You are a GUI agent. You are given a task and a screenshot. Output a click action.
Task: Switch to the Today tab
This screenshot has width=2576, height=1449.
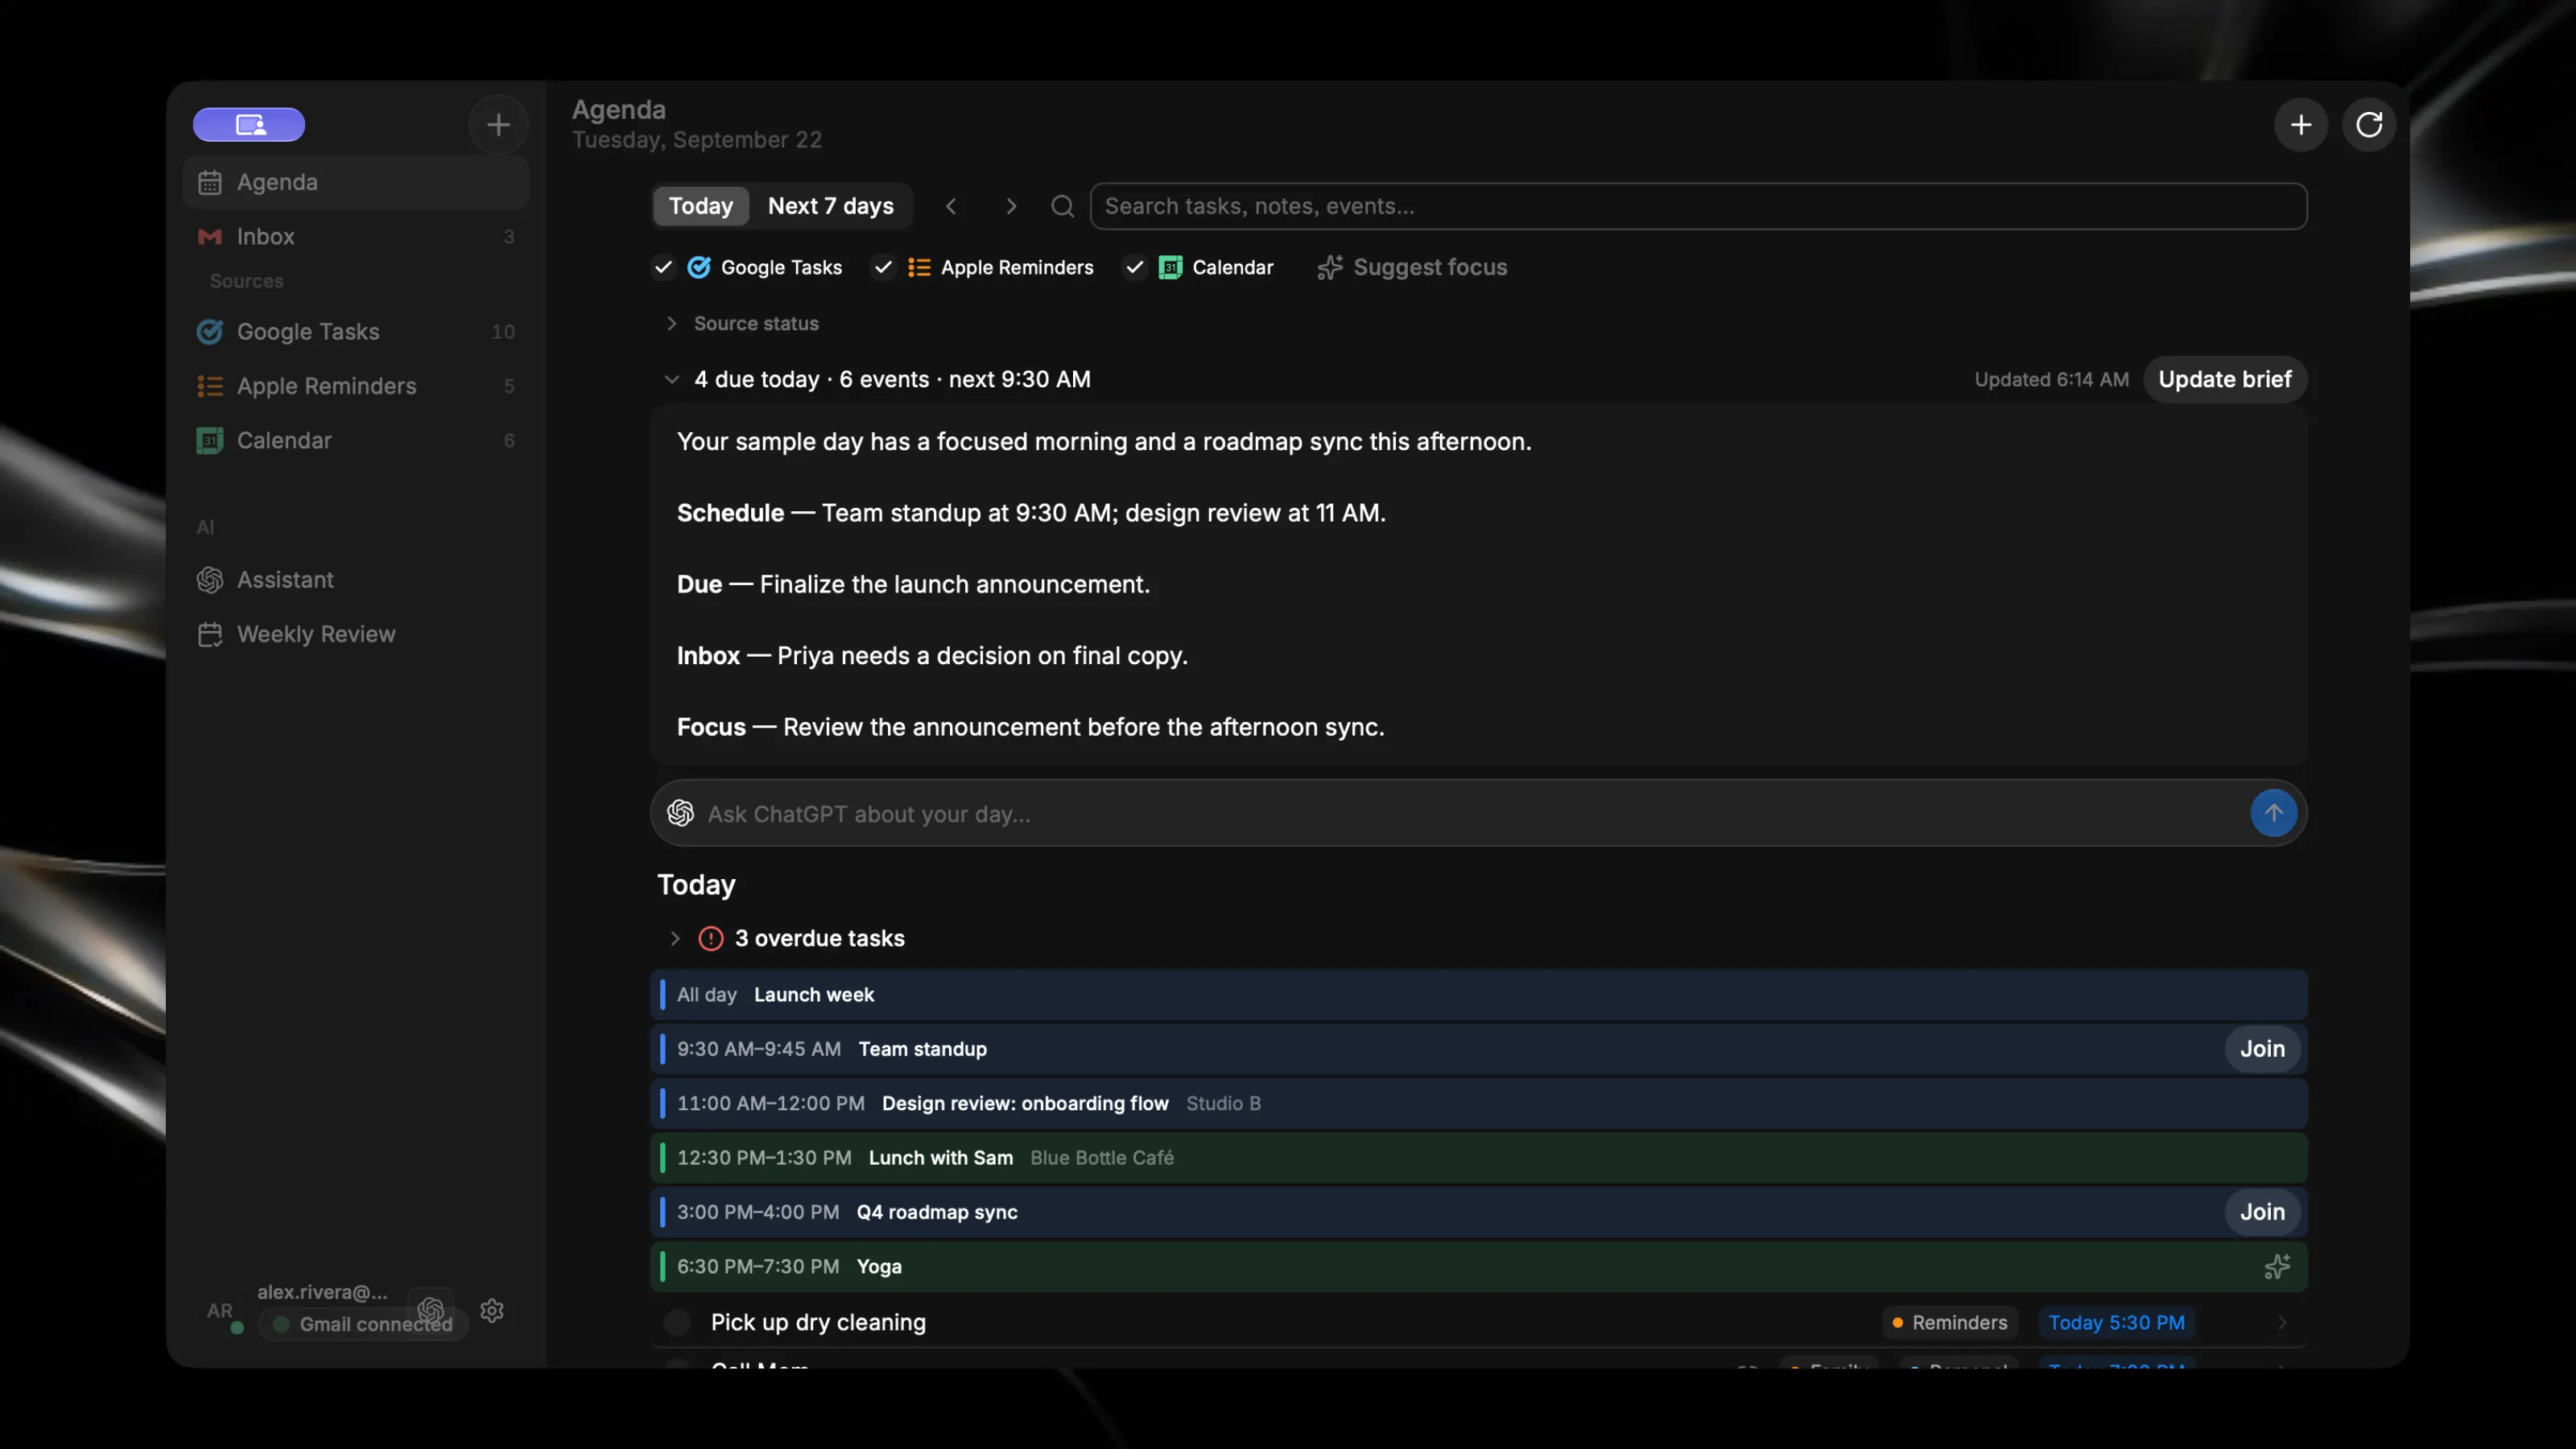[x=700, y=205]
